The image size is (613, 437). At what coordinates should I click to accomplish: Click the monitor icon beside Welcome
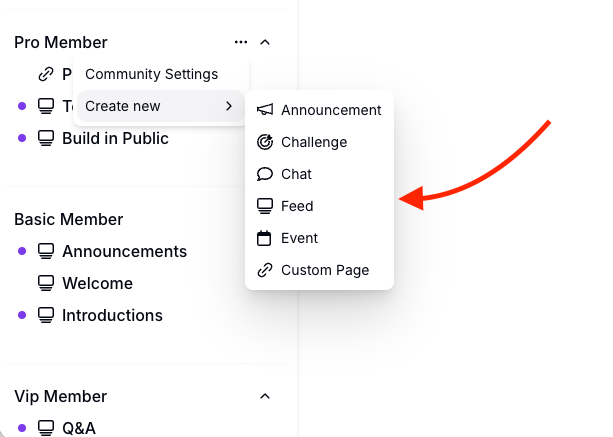(x=46, y=283)
